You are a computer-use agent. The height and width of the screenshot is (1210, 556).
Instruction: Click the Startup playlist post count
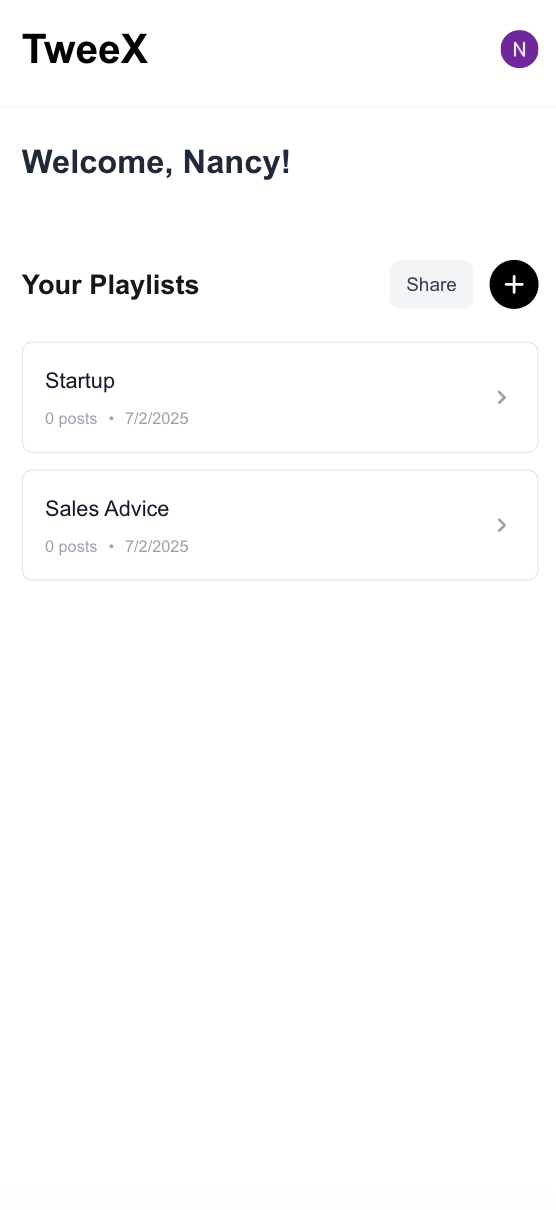[71, 419]
